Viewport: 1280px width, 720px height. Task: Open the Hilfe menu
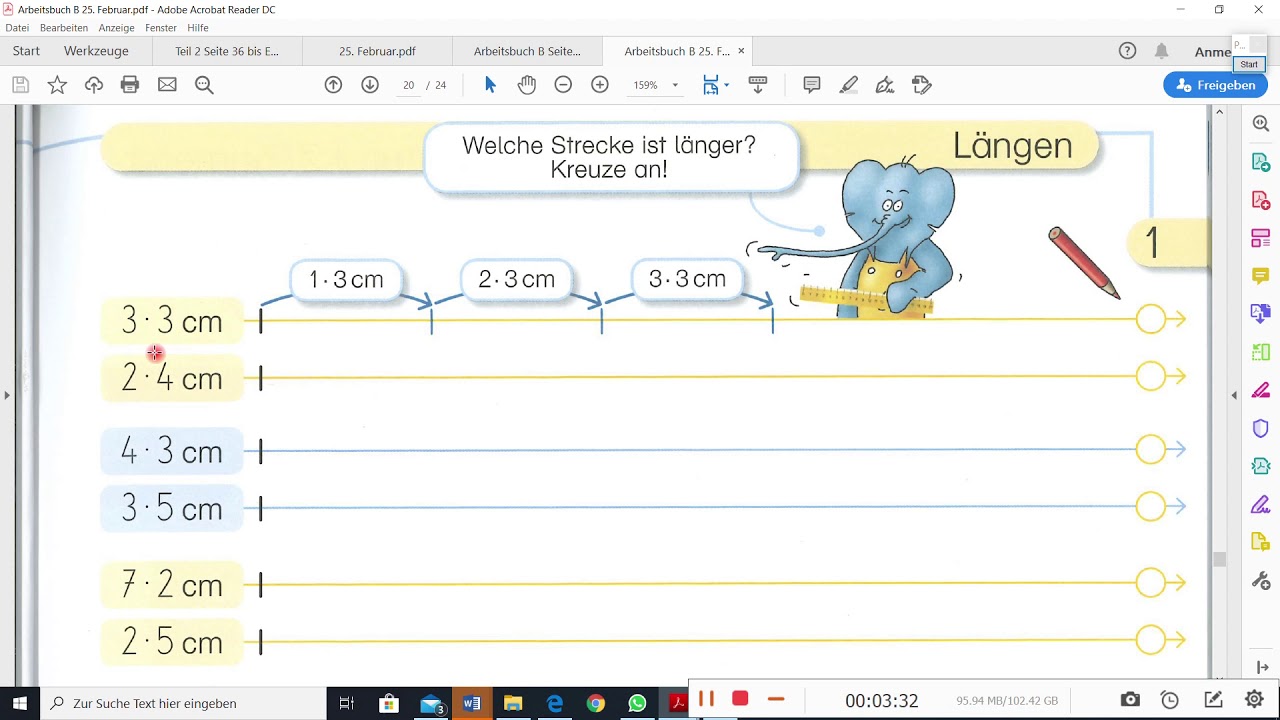198,28
